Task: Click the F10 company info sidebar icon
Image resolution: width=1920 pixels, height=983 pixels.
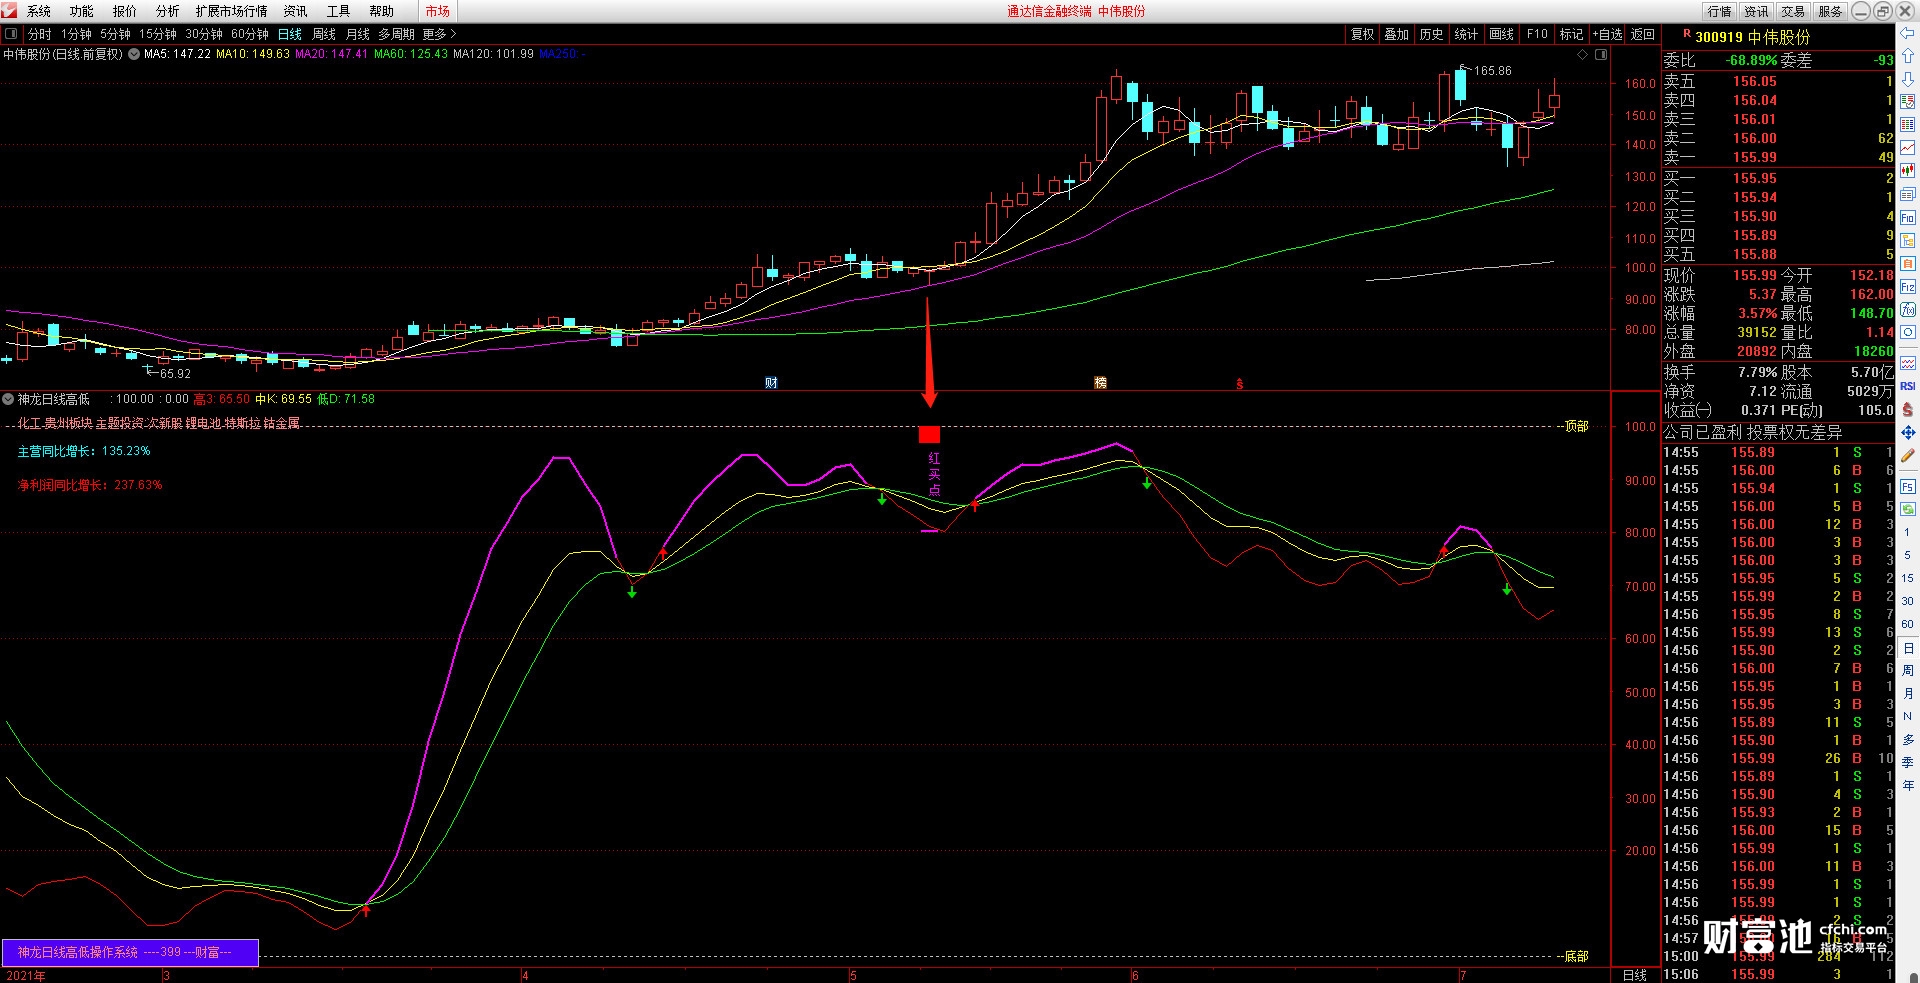Action: point(1908,217)
